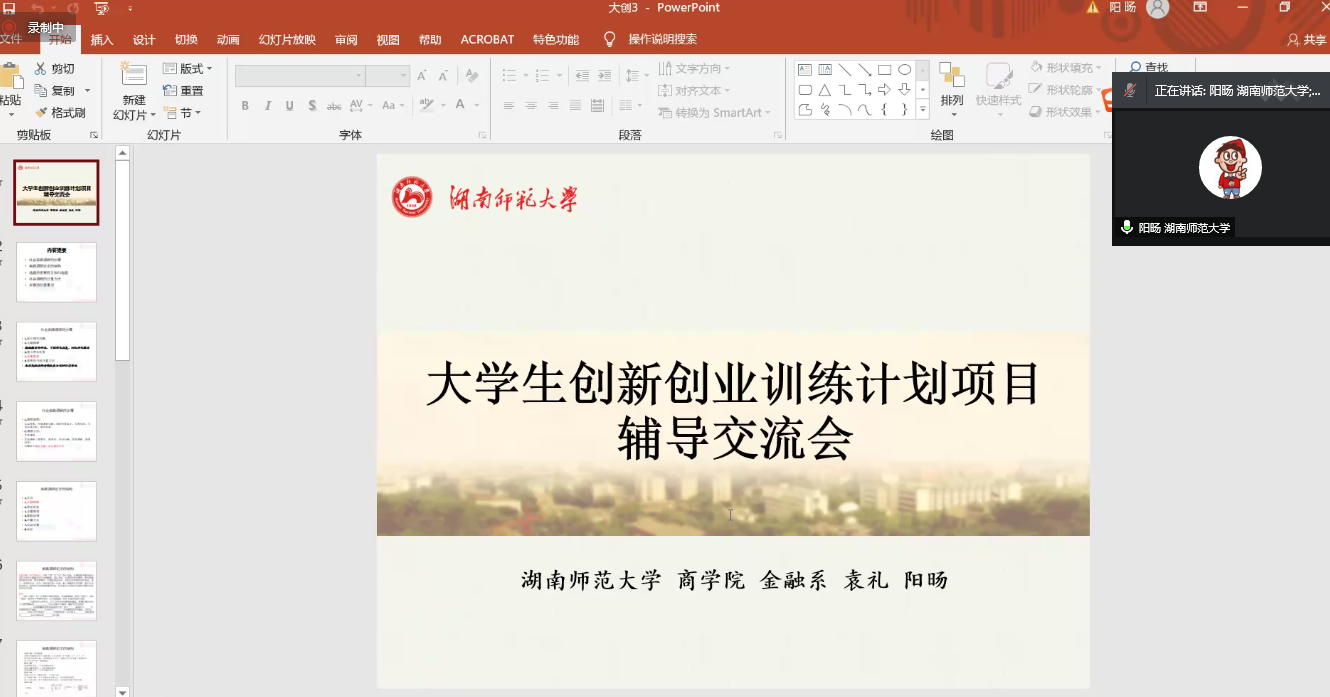Open the Design (设计) ribbon tab
This screenshot has height=697, width=1330.
pos(144,40)
